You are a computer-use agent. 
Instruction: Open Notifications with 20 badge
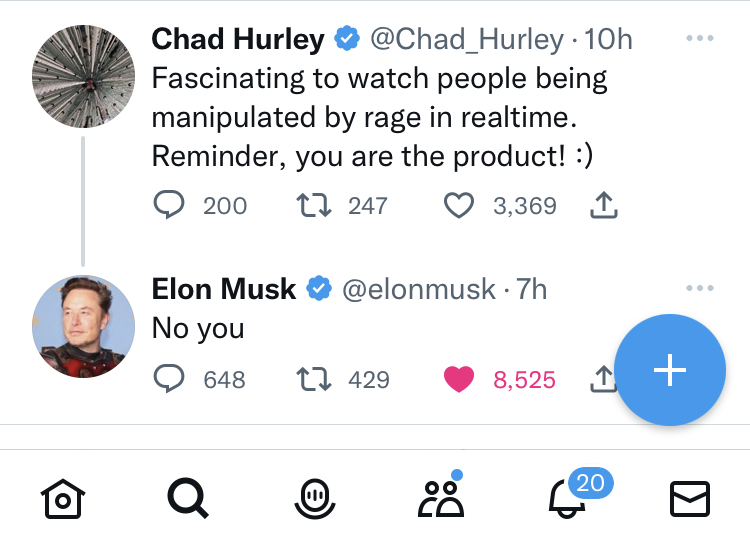pyautogui.click(x=566, y=497)
